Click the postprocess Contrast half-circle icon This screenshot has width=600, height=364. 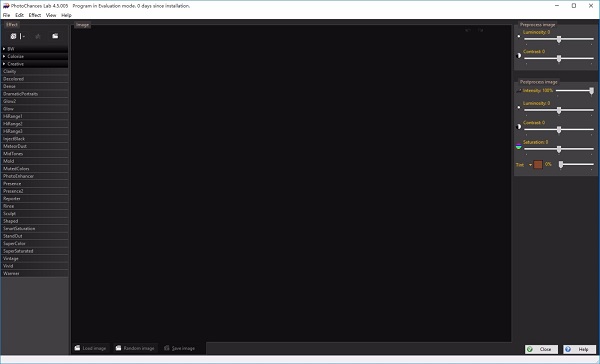(518, 127)
